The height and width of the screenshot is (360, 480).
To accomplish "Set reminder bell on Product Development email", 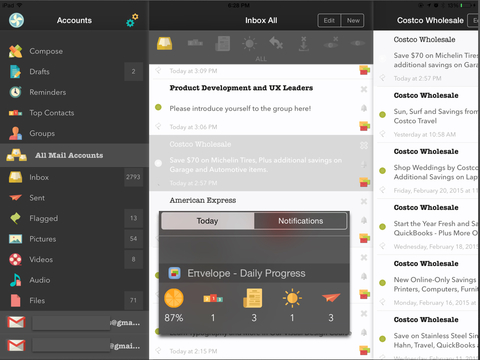I will pos(364,108).
